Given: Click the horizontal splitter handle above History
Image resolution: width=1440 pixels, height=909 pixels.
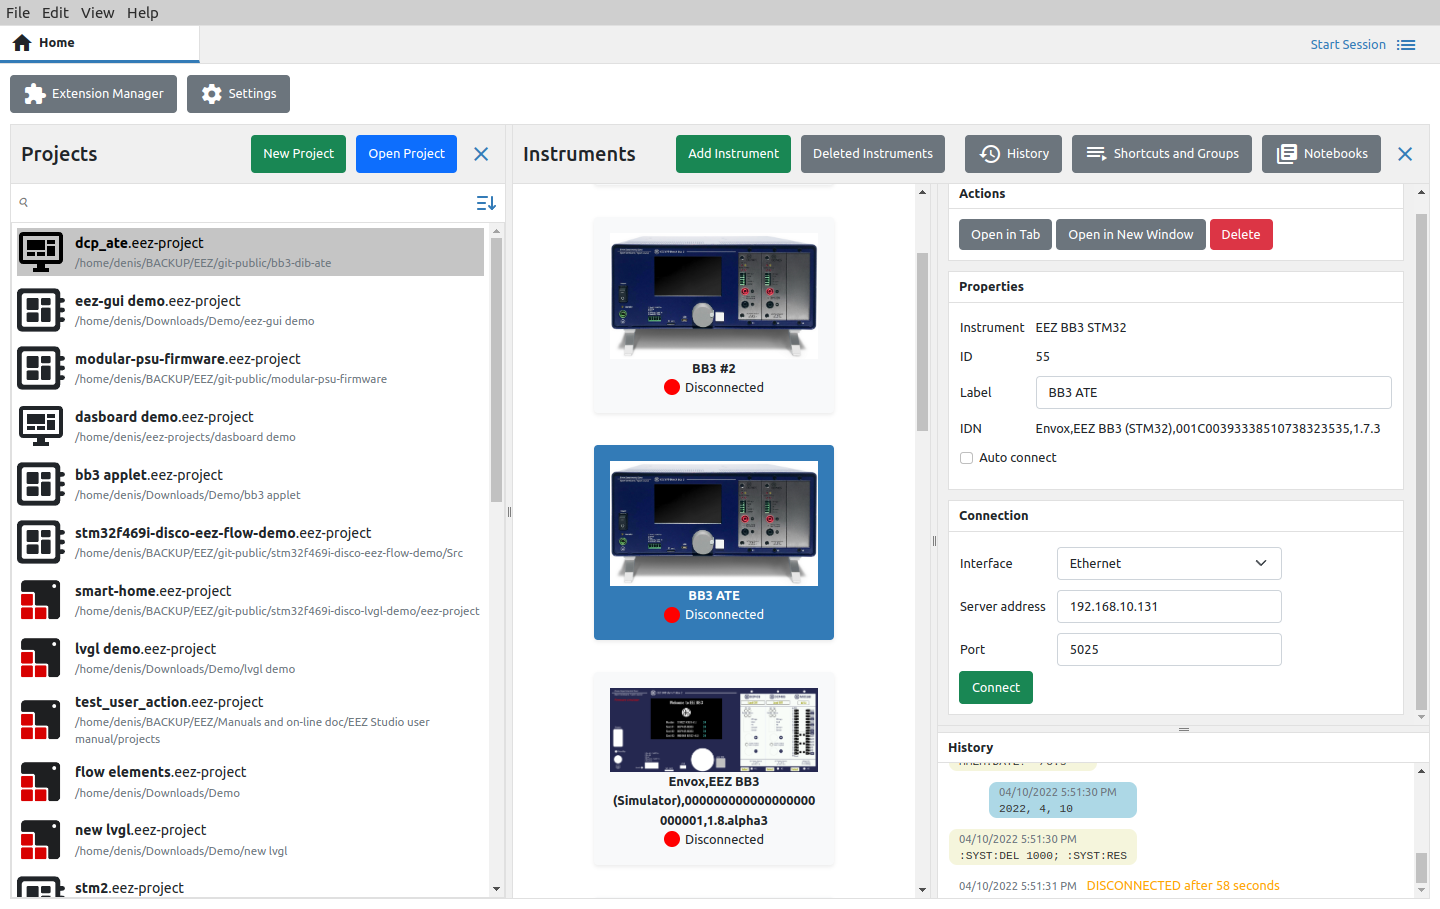Looking at the screenshot, I should [1183, 729].
